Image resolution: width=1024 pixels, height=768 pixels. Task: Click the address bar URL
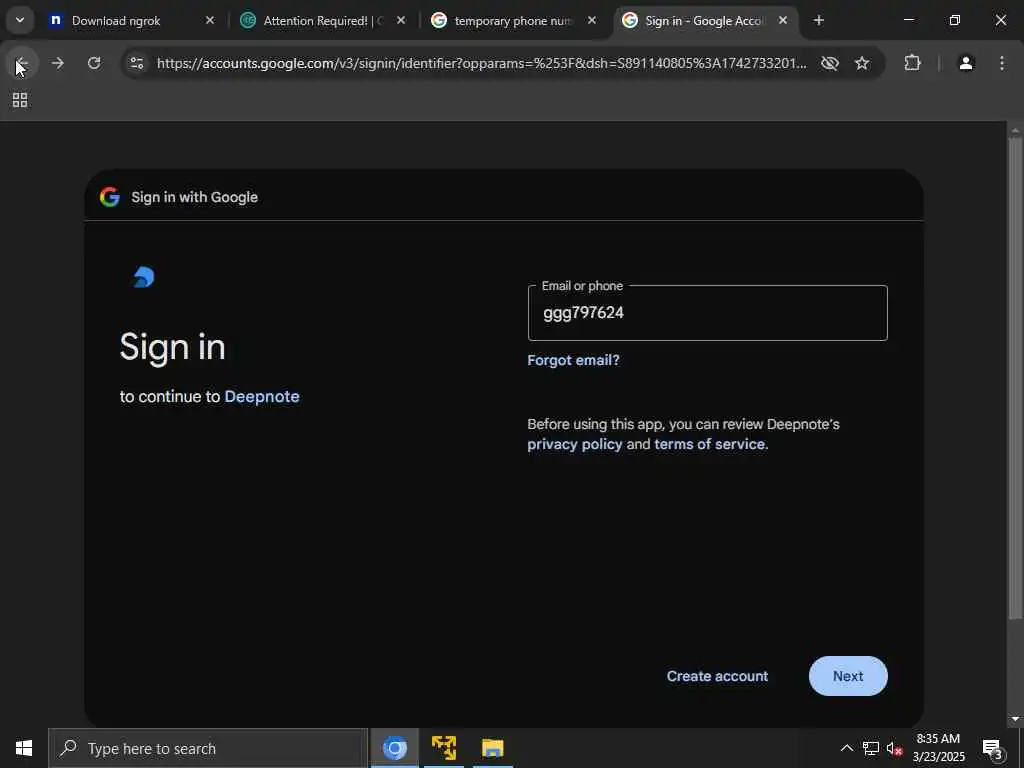481,63
